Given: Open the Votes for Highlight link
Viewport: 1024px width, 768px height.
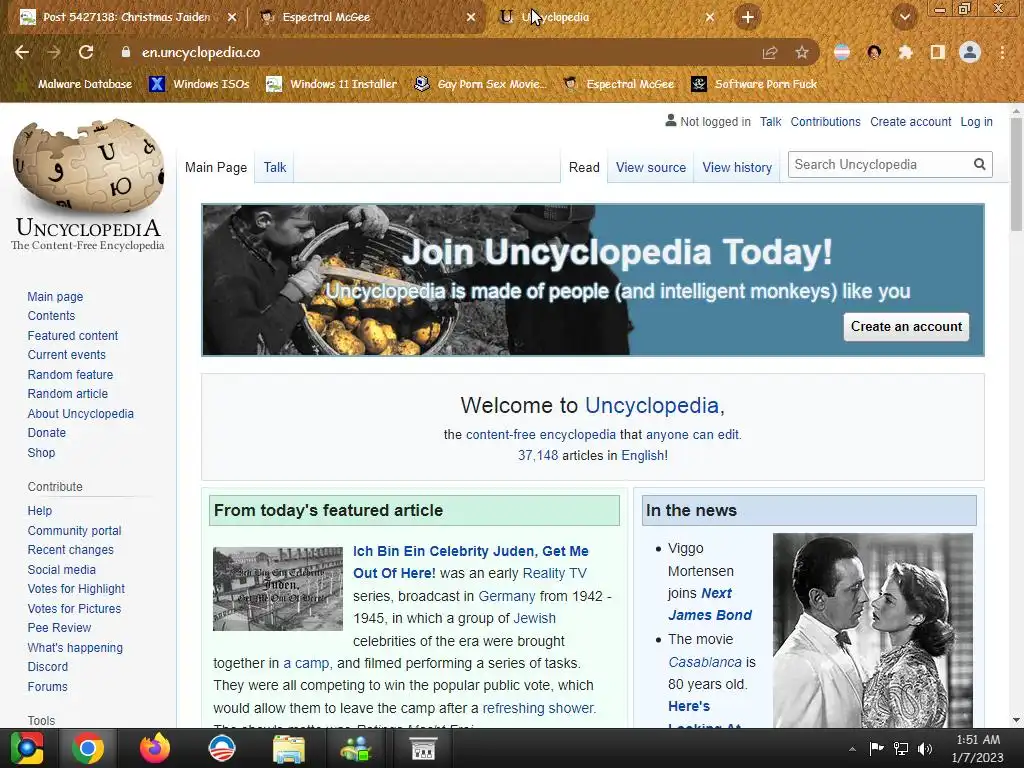Looking at the screenshot, I should click(x=76, y=588).
